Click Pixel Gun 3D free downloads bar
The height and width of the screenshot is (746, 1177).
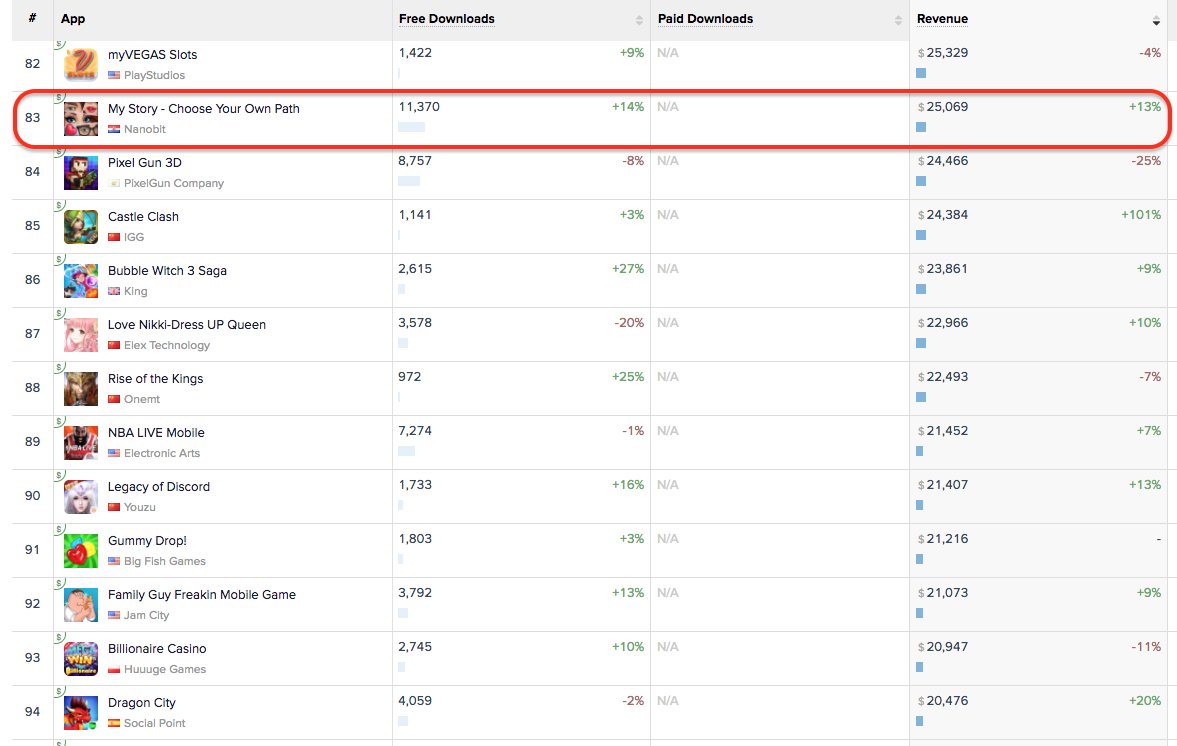(x=409, y=181)
